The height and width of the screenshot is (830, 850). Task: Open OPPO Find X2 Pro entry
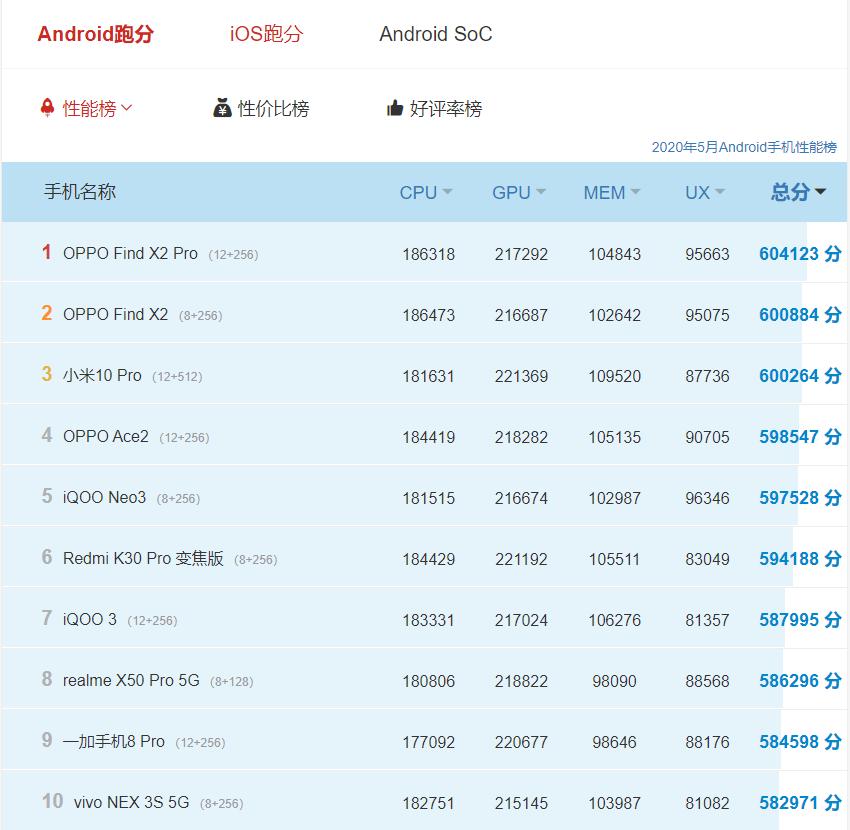(x=130, y=253)
